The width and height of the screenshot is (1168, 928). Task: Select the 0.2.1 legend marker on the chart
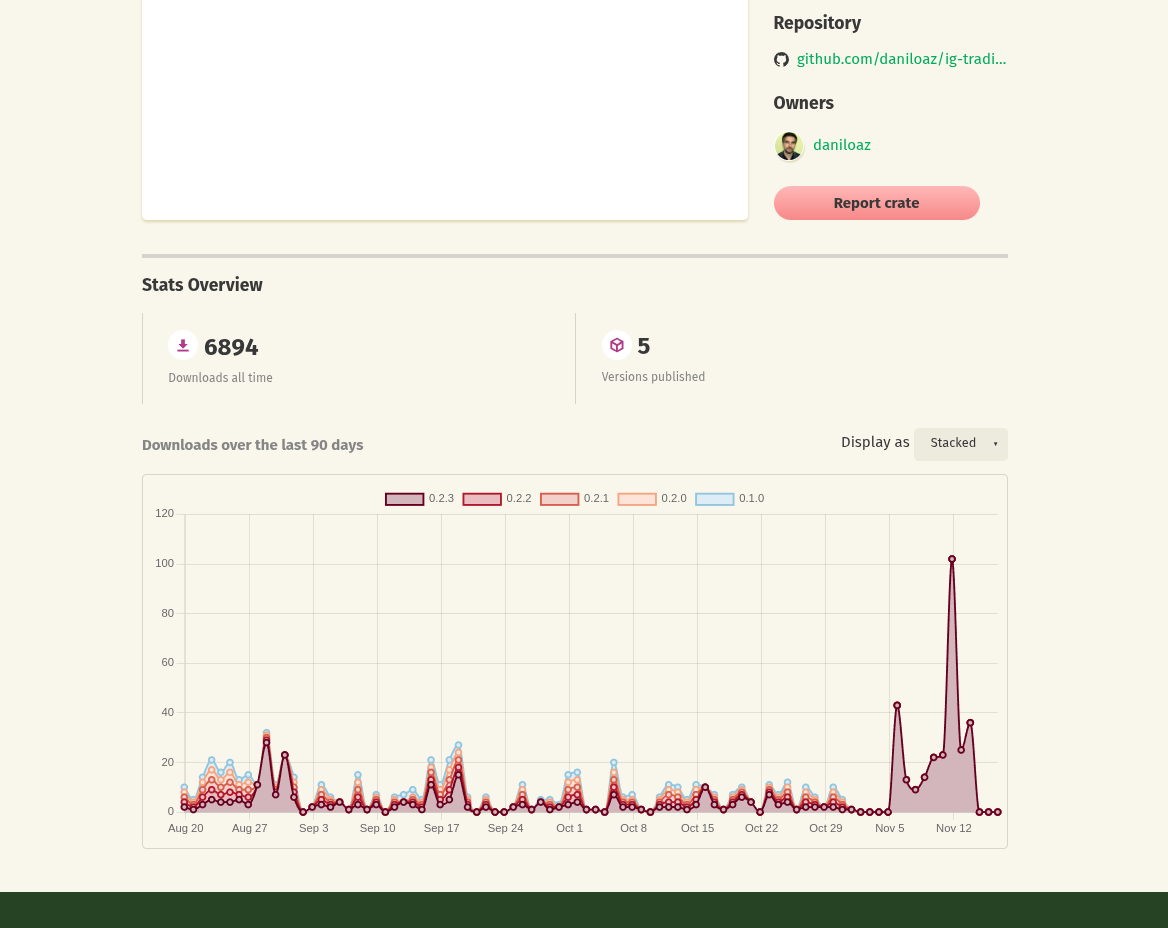coord(559,498)
